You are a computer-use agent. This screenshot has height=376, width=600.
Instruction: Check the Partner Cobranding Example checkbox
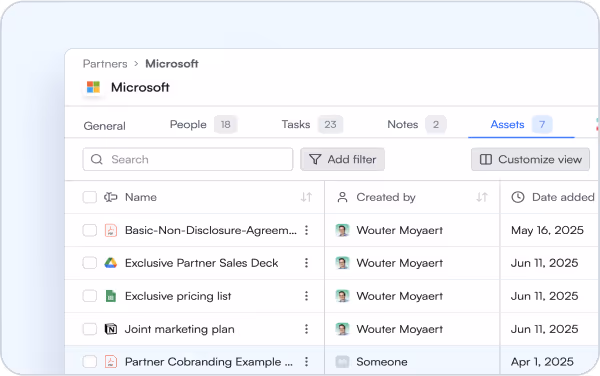click(90, 361)
